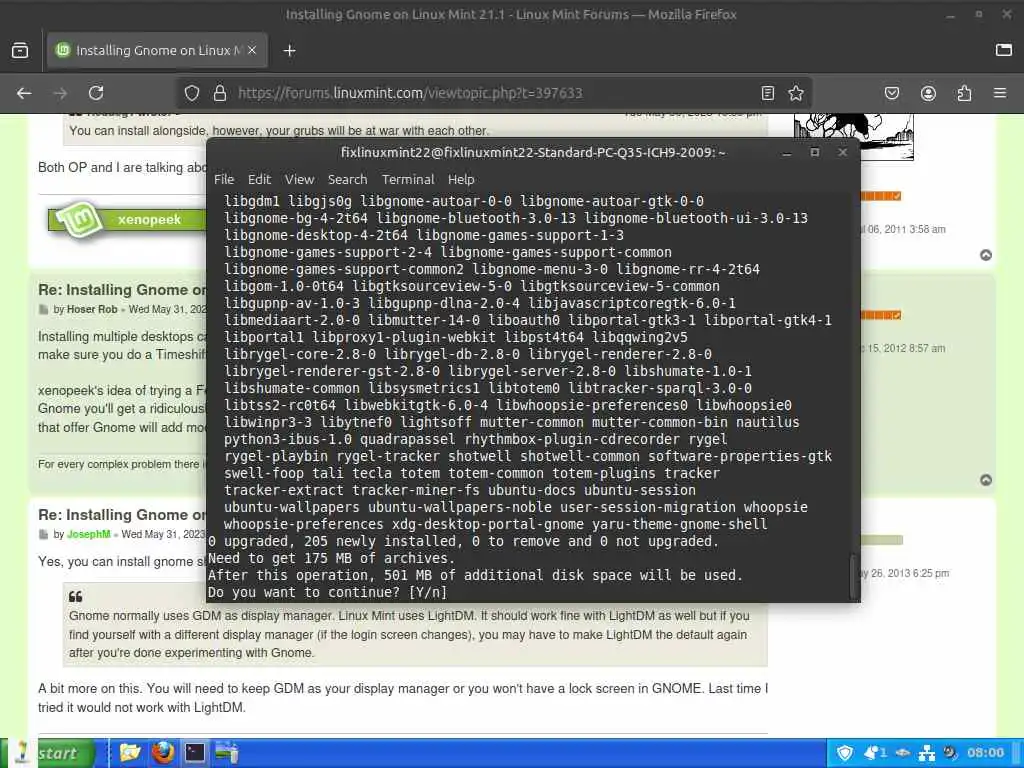Open Firefox View icon in the tab strip
This screenshot has height=768, width=1024.
(x=20, y=50)
